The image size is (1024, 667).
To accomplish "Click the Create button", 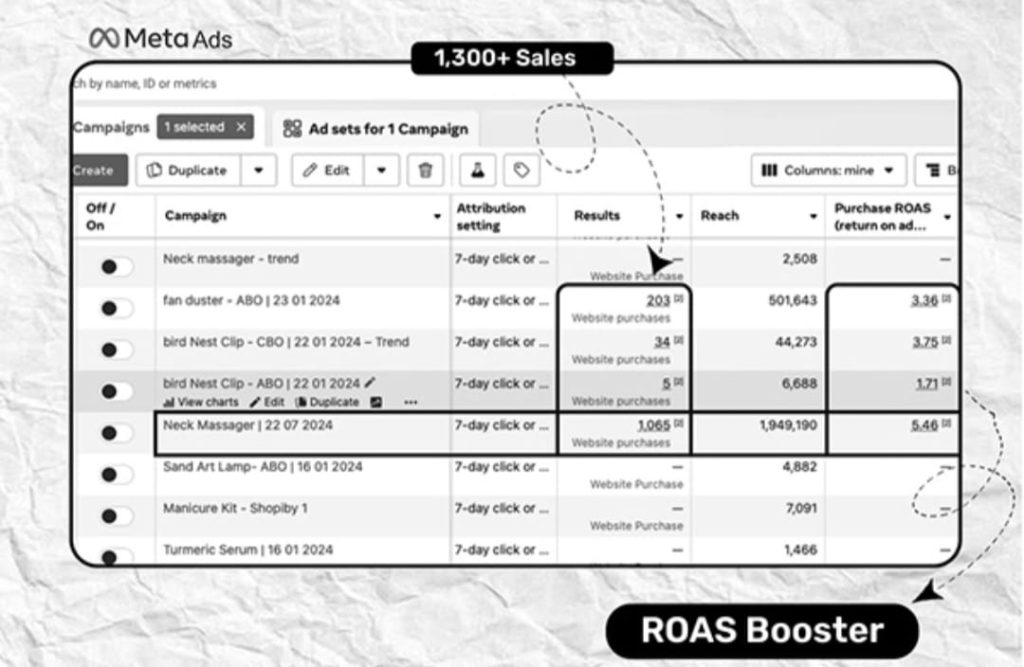I will point(100,171).
